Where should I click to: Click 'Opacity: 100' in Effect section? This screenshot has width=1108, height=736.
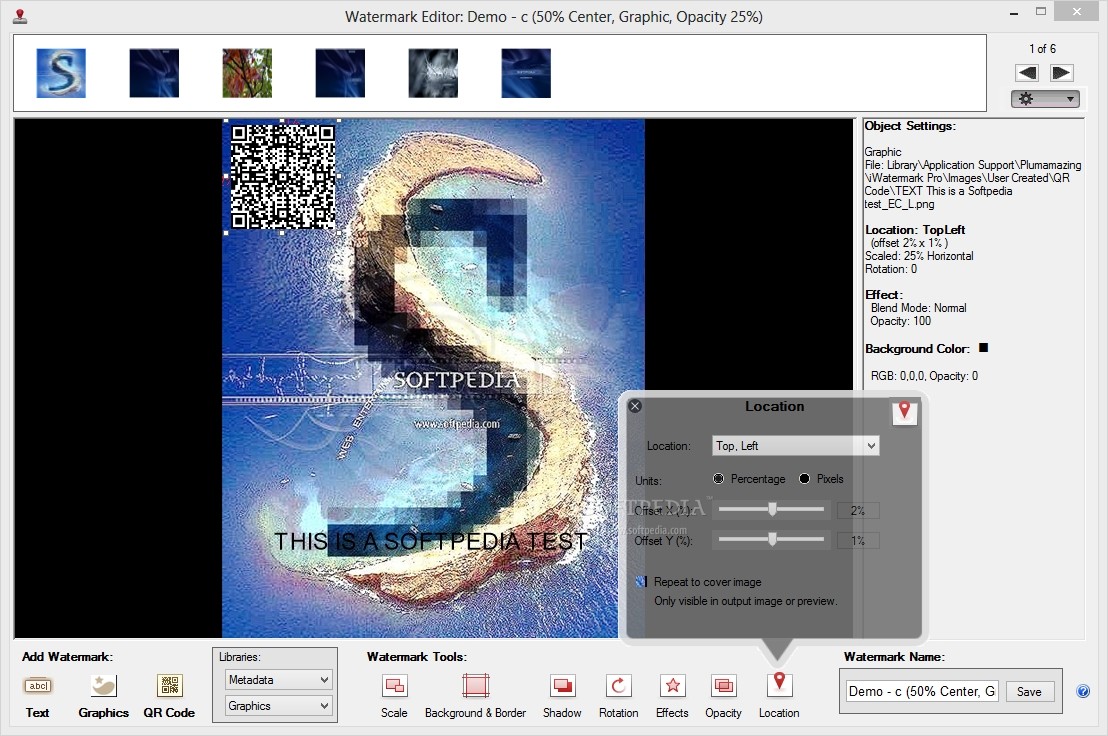(x=900, y=321)
